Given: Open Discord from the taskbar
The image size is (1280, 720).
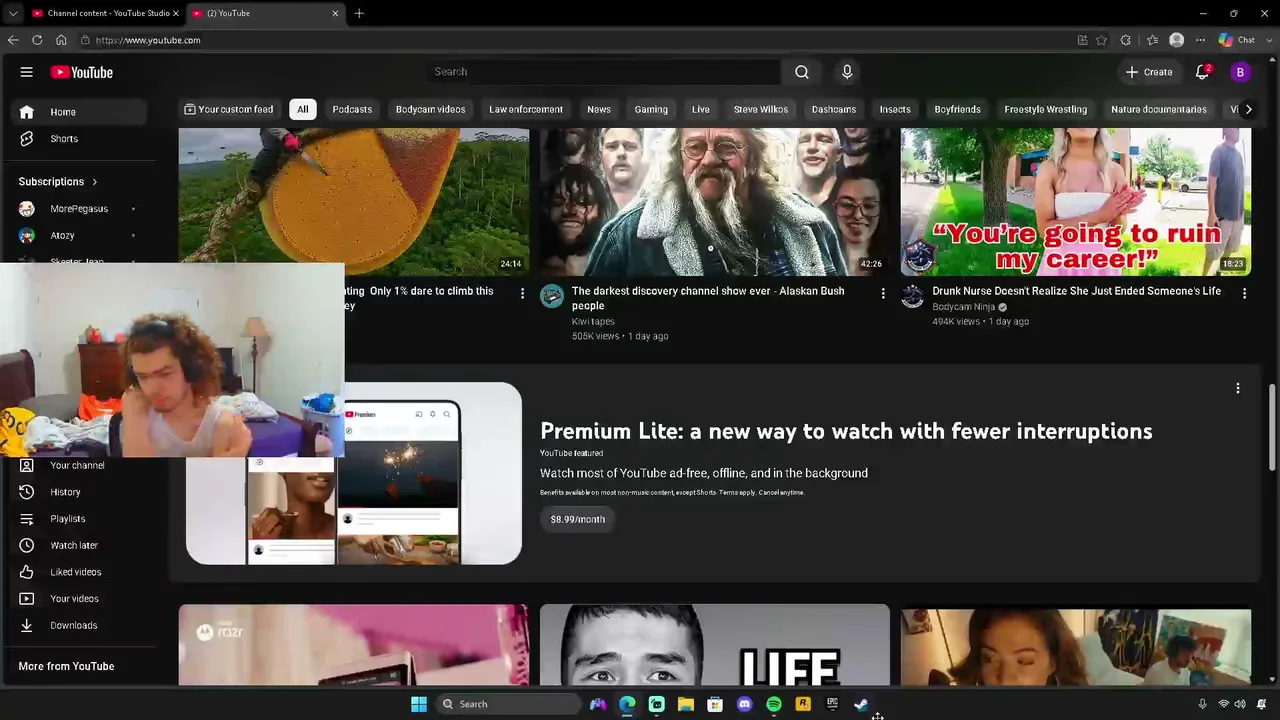Looking at the screenshot, I should (x=744, y=704).
